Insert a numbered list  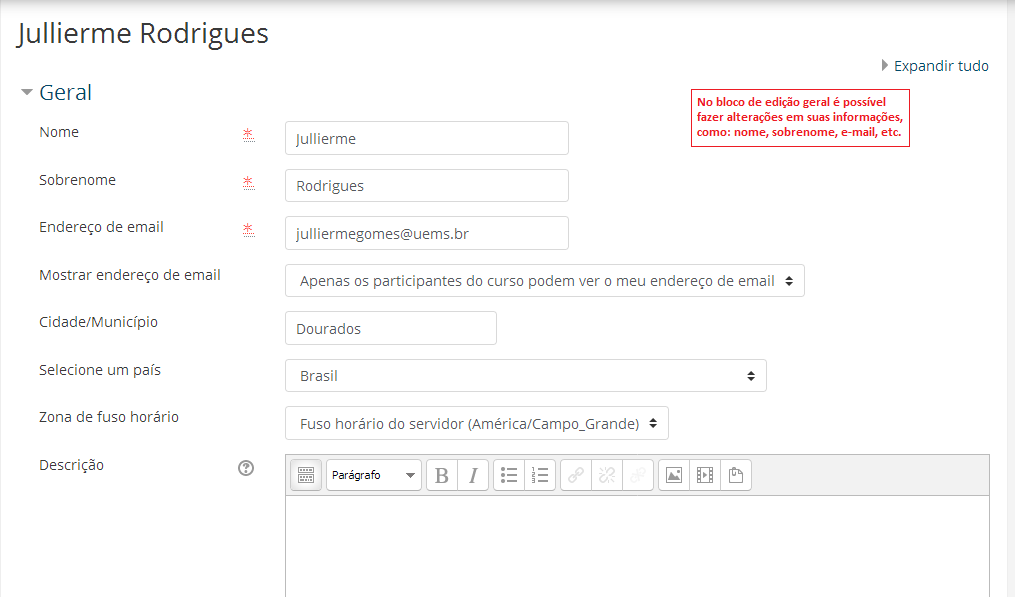(540, 475)
